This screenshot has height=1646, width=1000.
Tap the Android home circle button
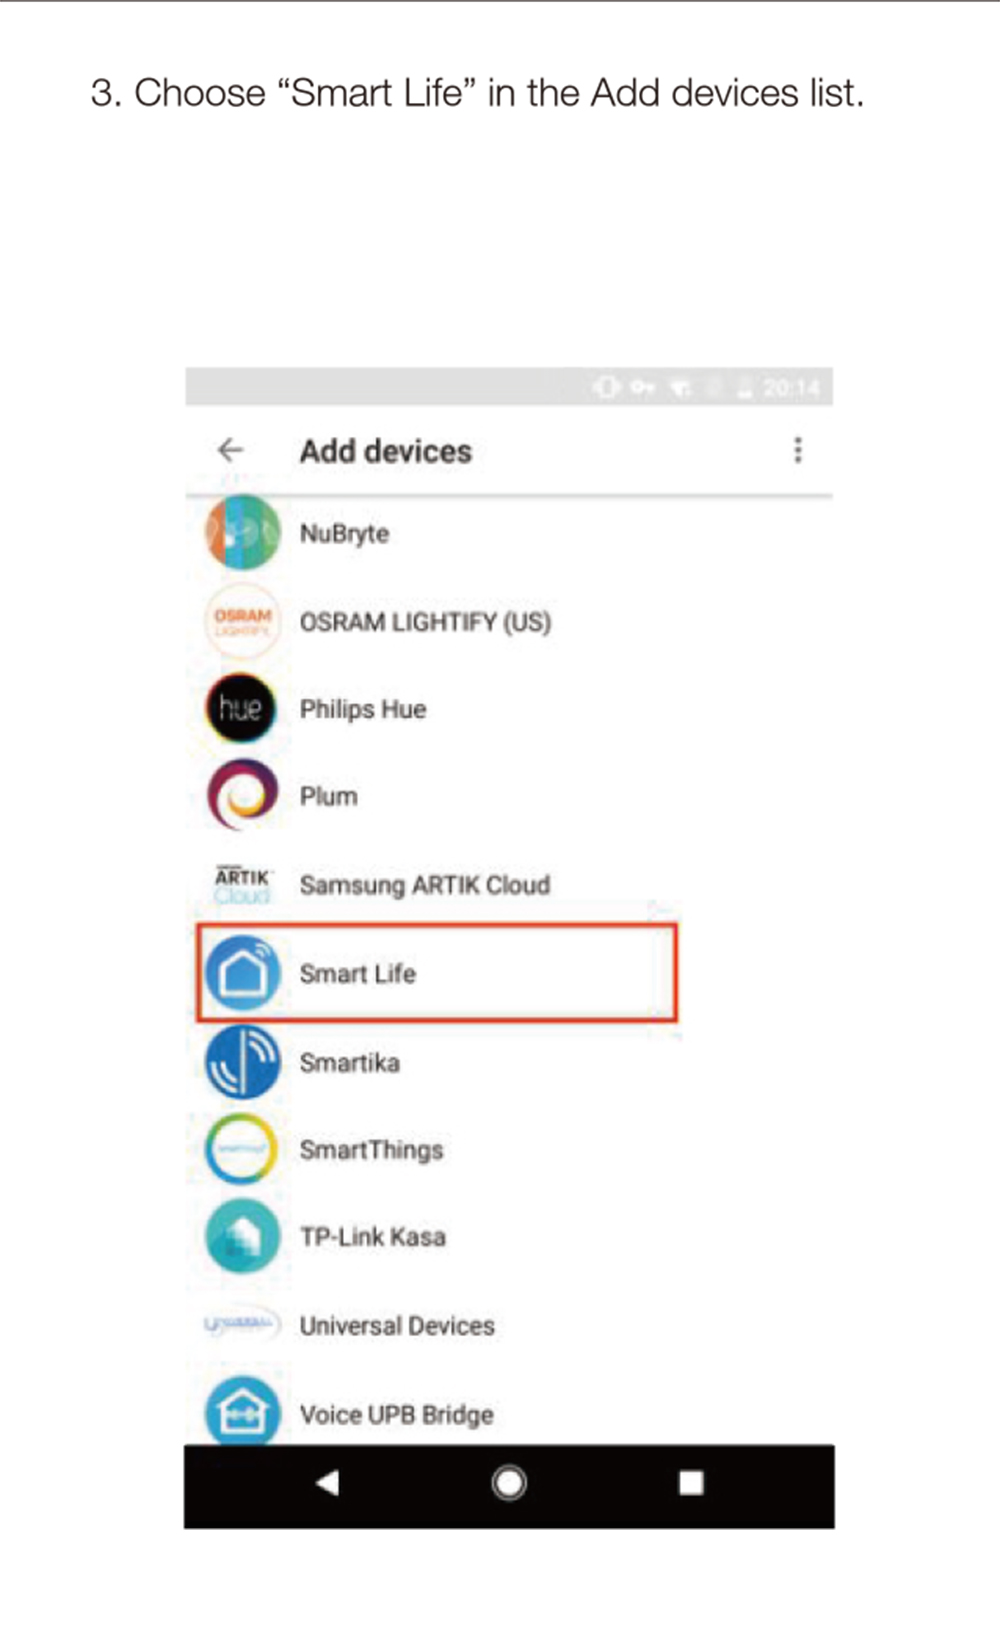tap(509, 1483)
